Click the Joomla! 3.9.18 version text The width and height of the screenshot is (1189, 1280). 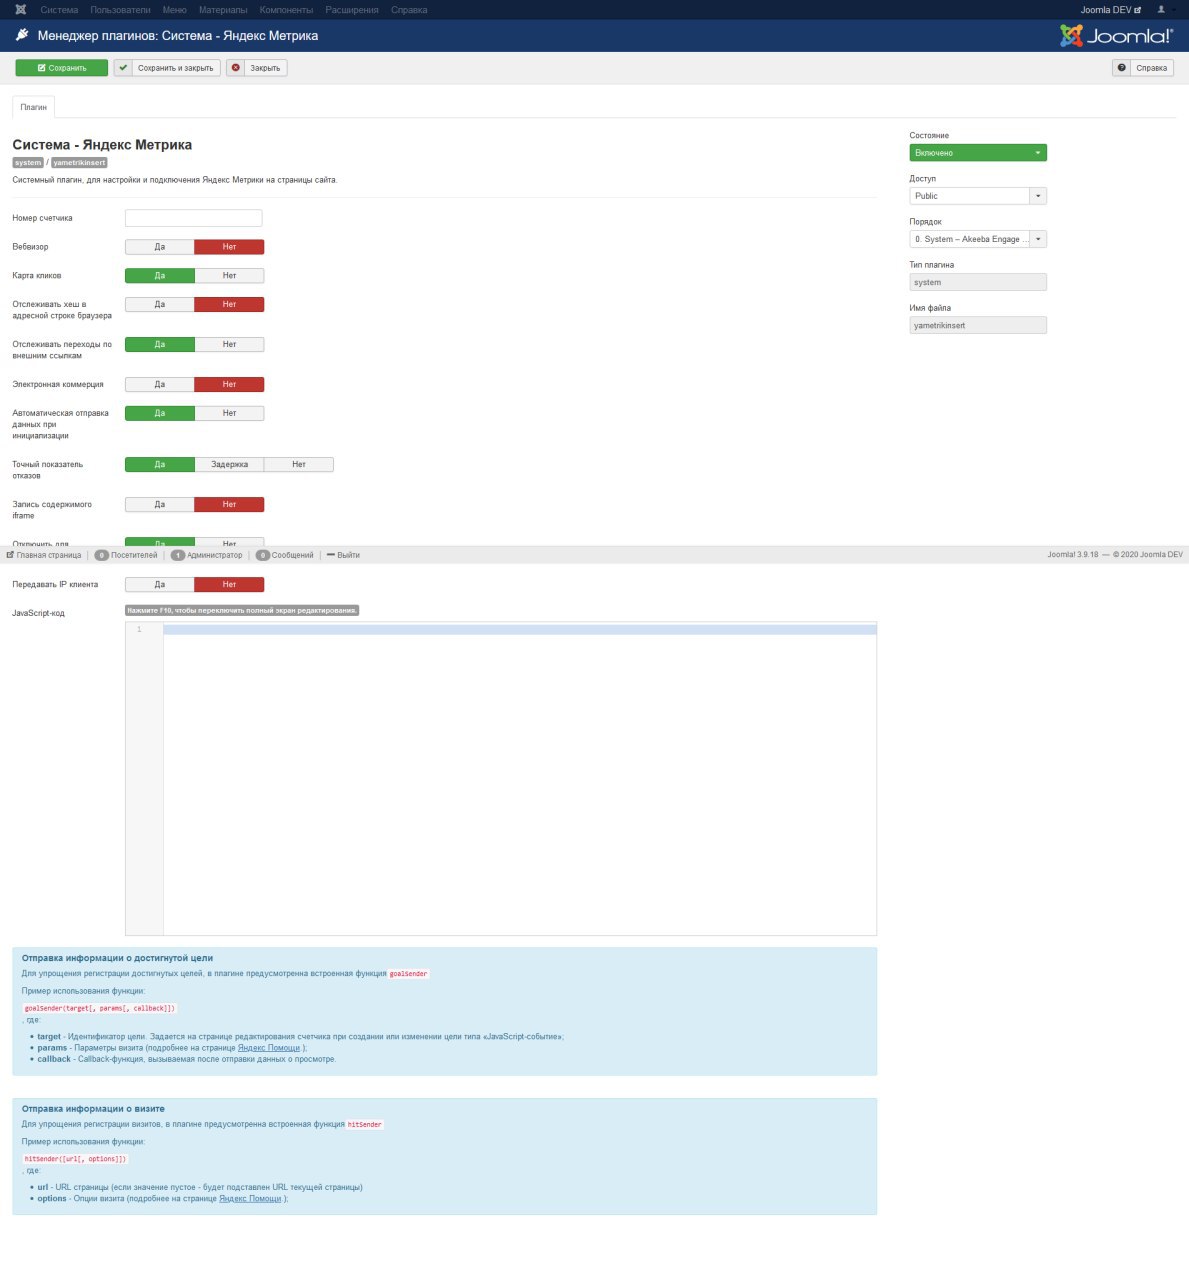pos(1073,555)
